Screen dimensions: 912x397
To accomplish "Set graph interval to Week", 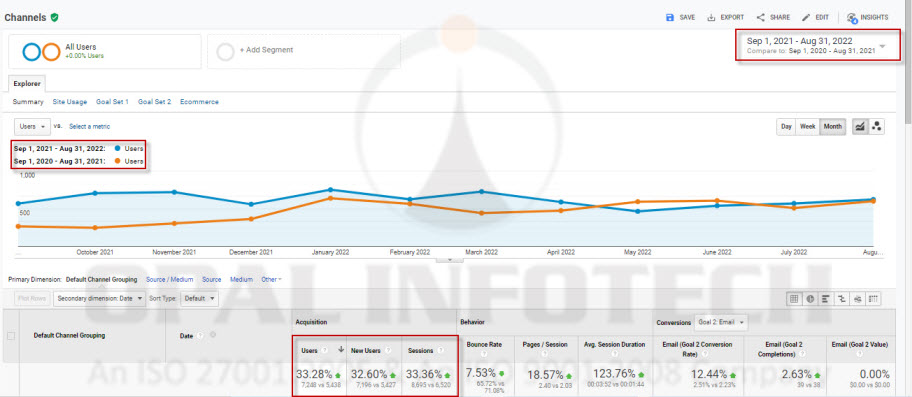I will [807, 126].
